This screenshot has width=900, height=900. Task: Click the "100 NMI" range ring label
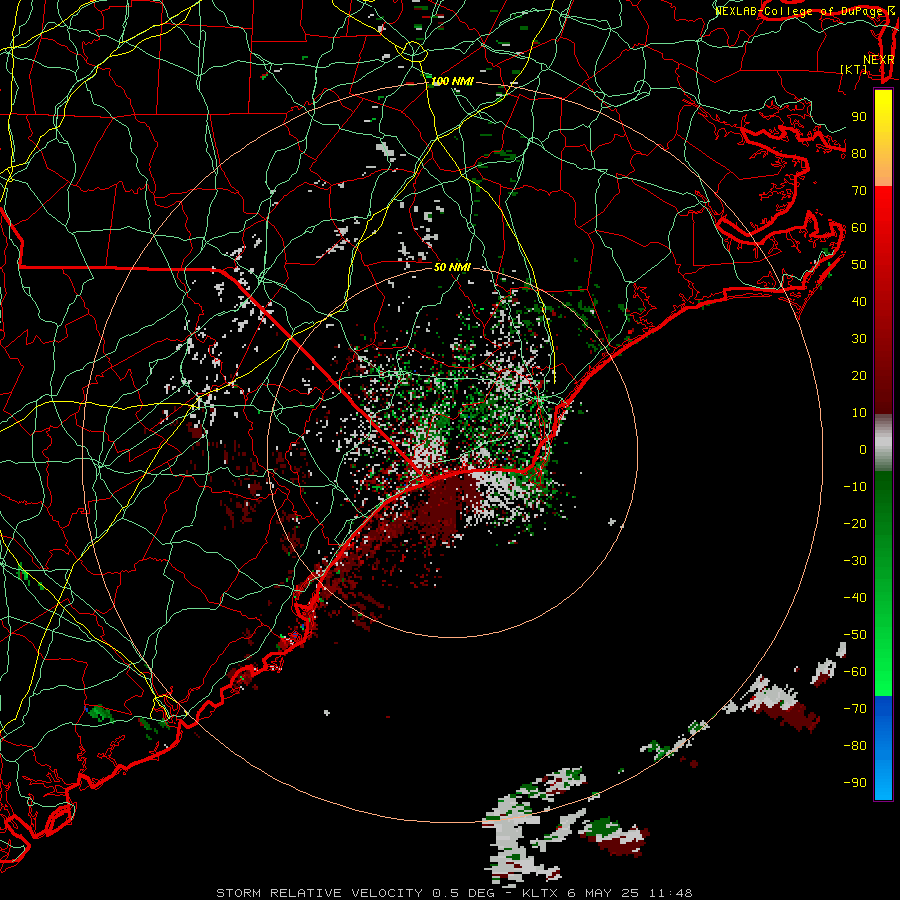tap(452, 82)
